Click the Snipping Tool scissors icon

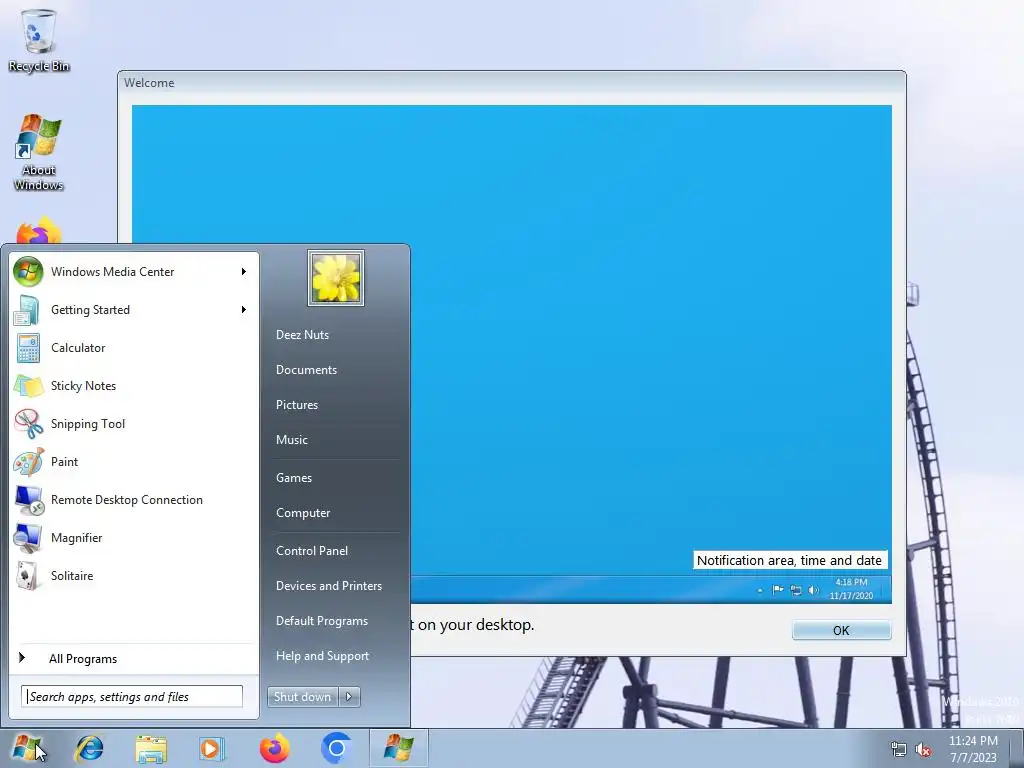[x=28, y=424]
